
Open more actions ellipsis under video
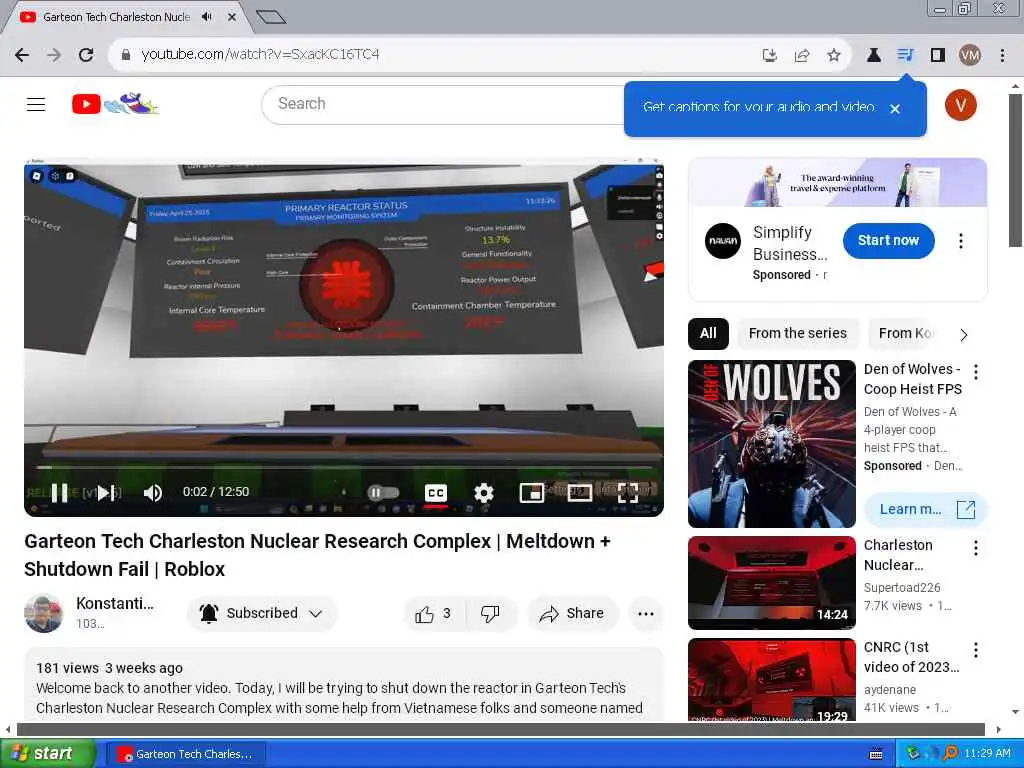(646, 614)
